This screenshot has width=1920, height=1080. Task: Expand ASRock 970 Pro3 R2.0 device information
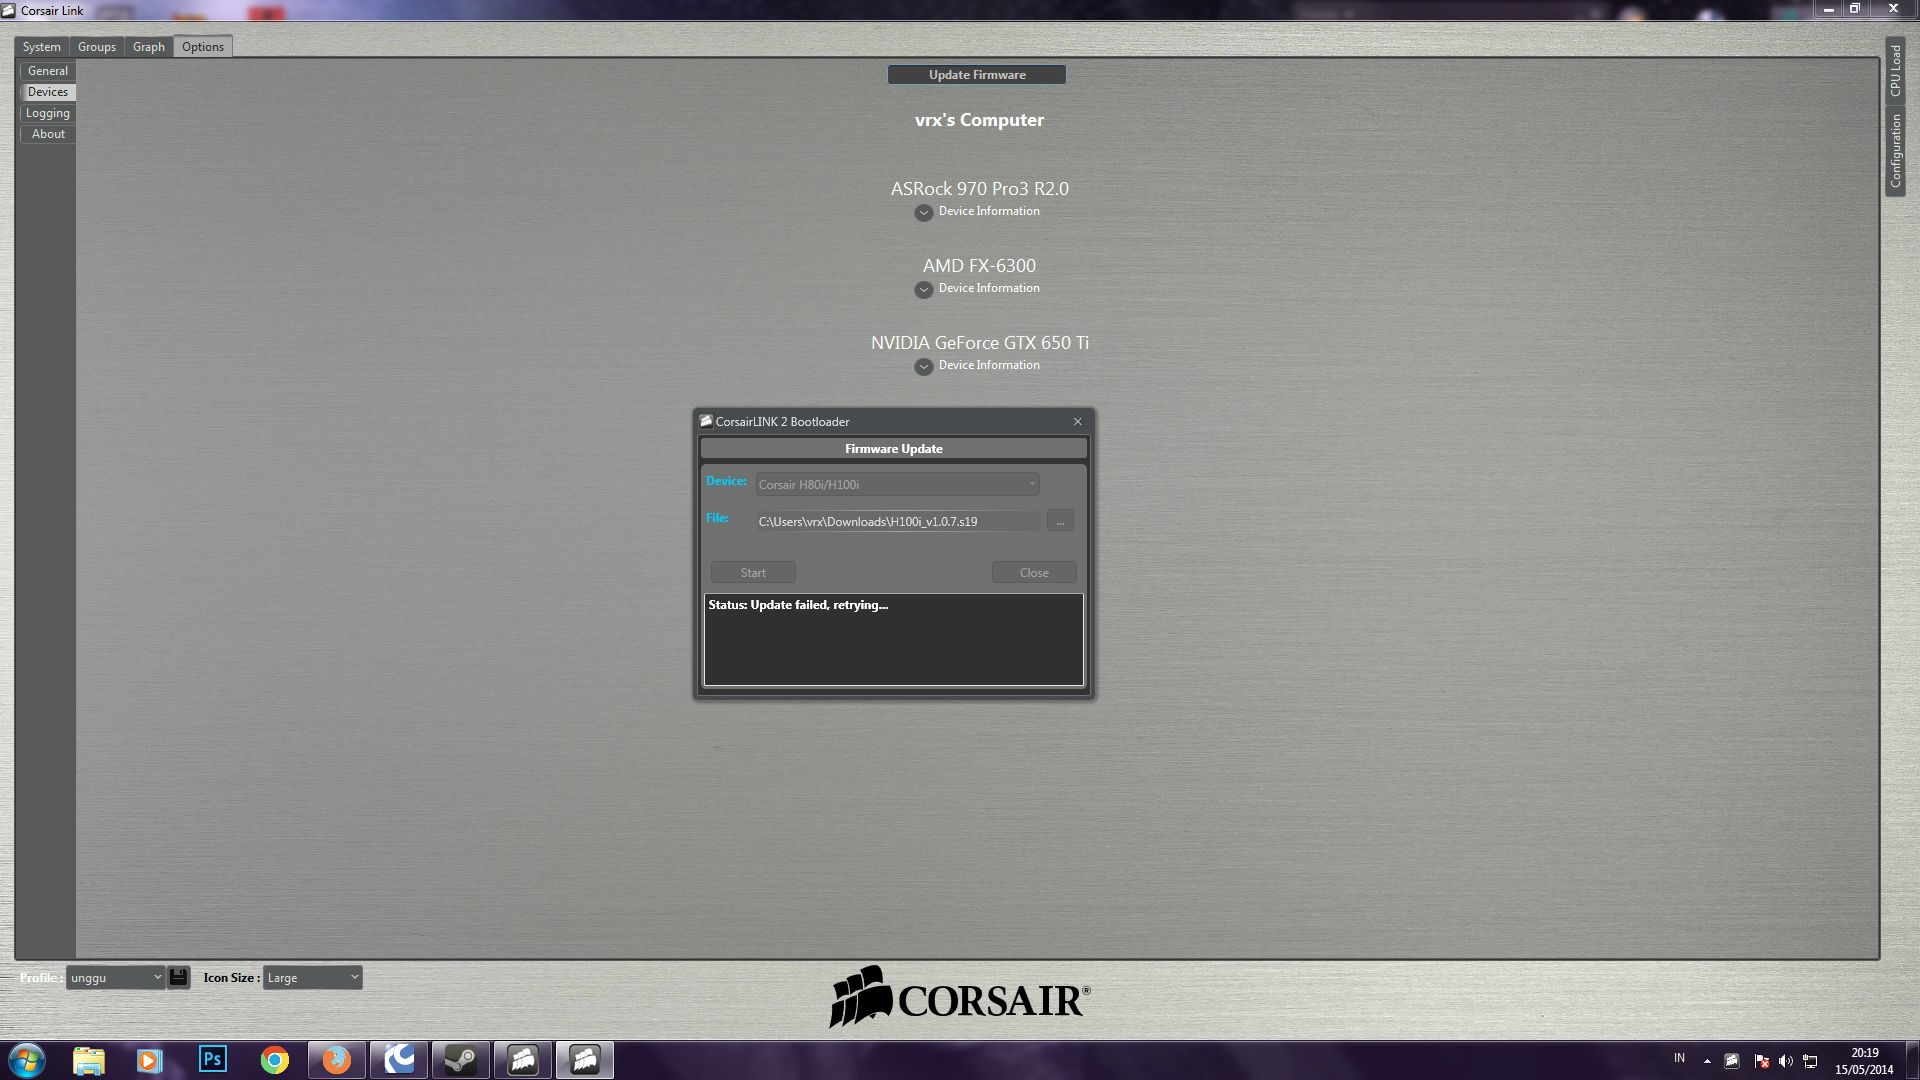click(924, 212)
